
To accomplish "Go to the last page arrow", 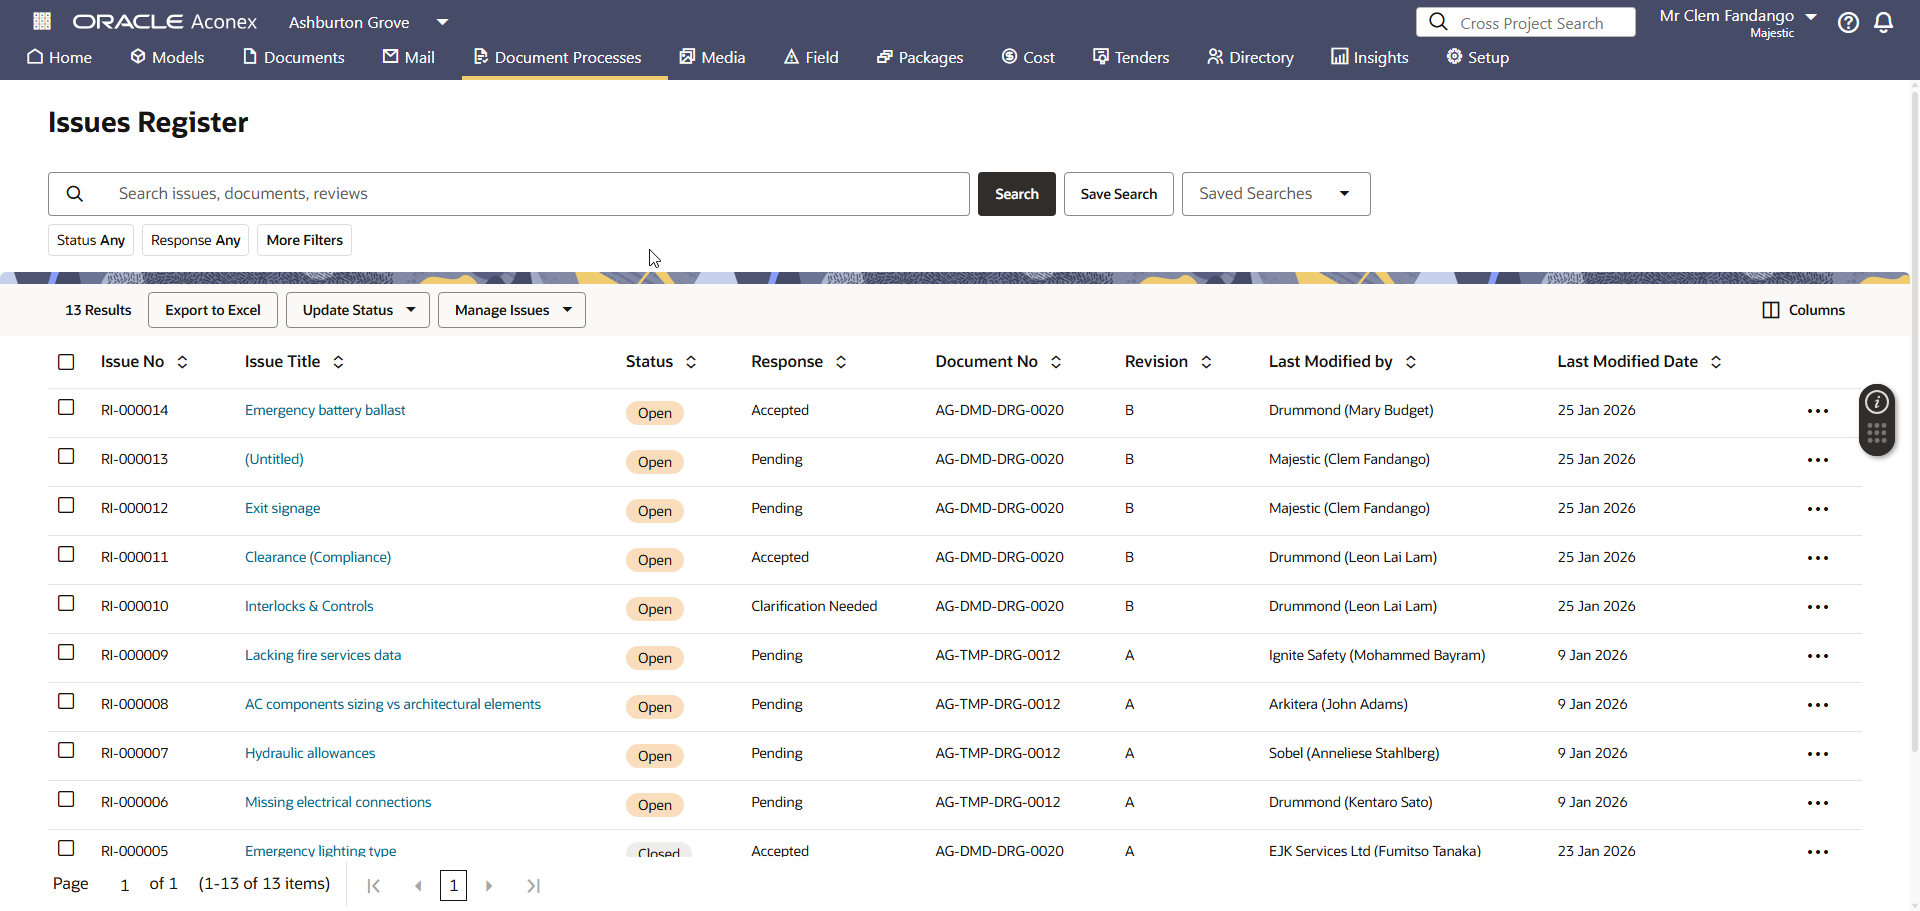I will click(x=533, y=886).
